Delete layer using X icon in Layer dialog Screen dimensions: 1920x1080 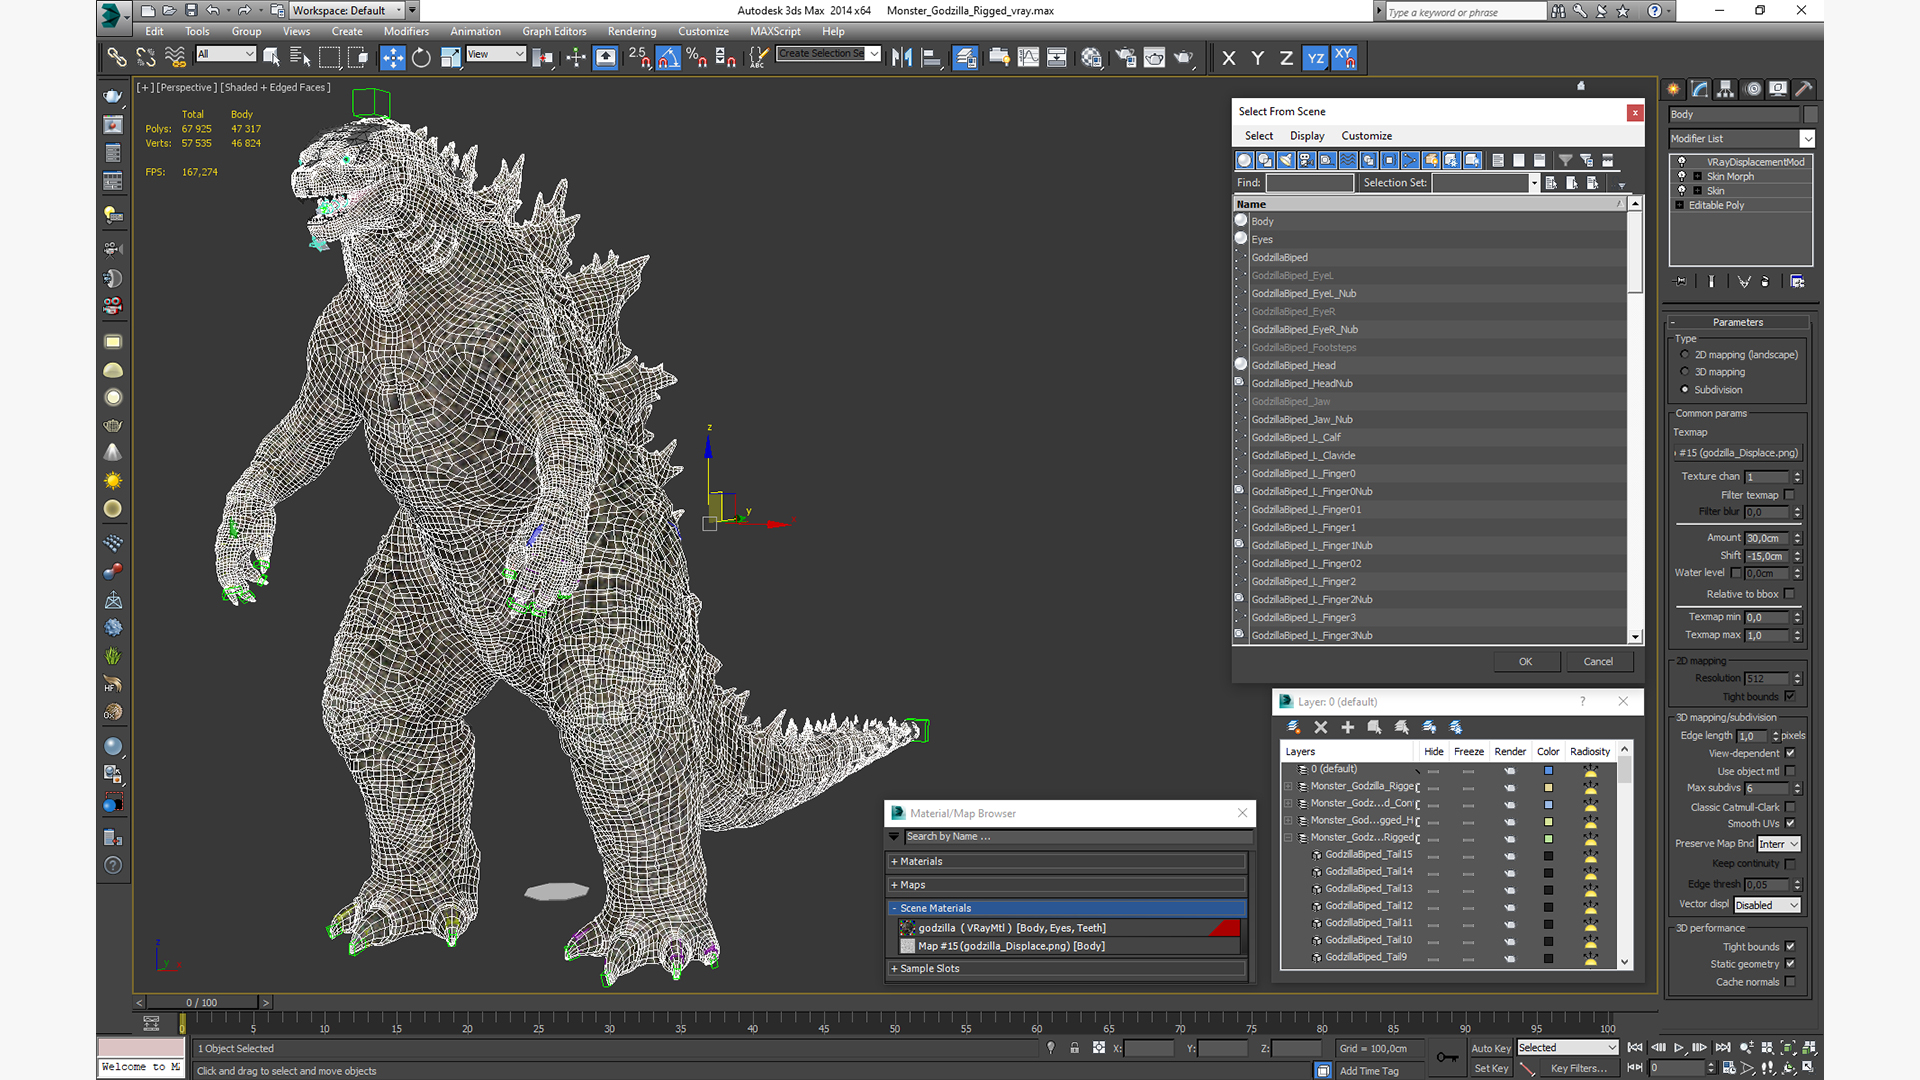pos(1320,727)
